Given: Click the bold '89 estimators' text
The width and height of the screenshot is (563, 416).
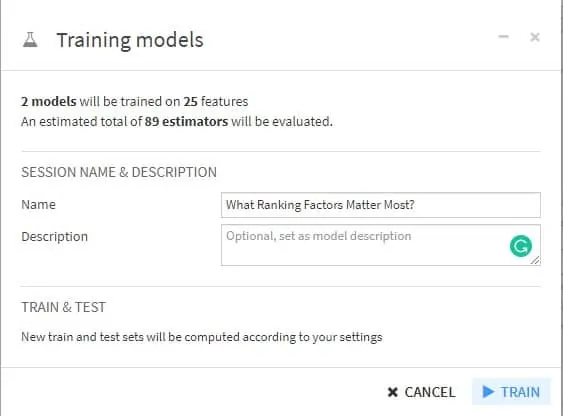Looking at the screenshot, I should (186, 122).
